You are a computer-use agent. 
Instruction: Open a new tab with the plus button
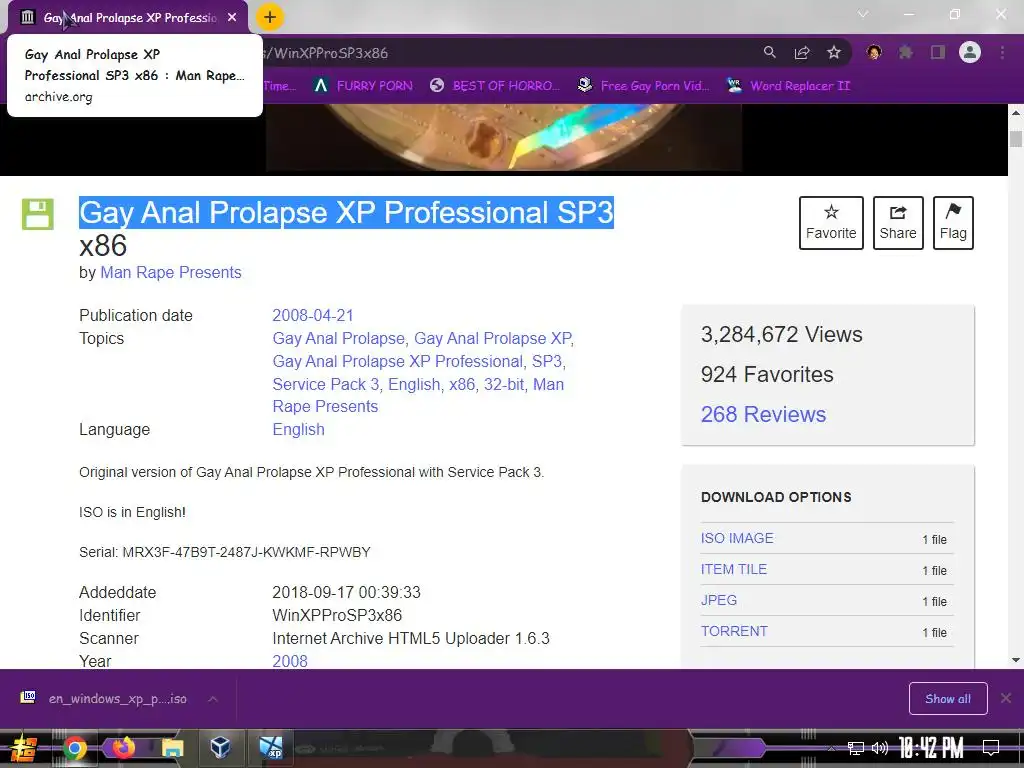click(270, 17)
